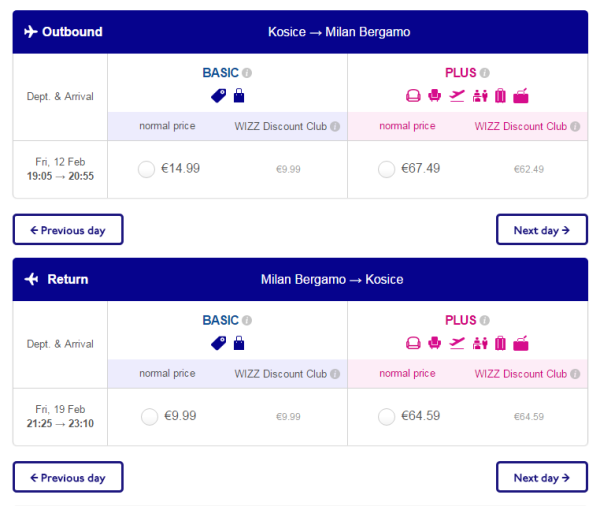Click return PLUS briefcase bag icon
The image size is (600, 506).
point(520,343)
